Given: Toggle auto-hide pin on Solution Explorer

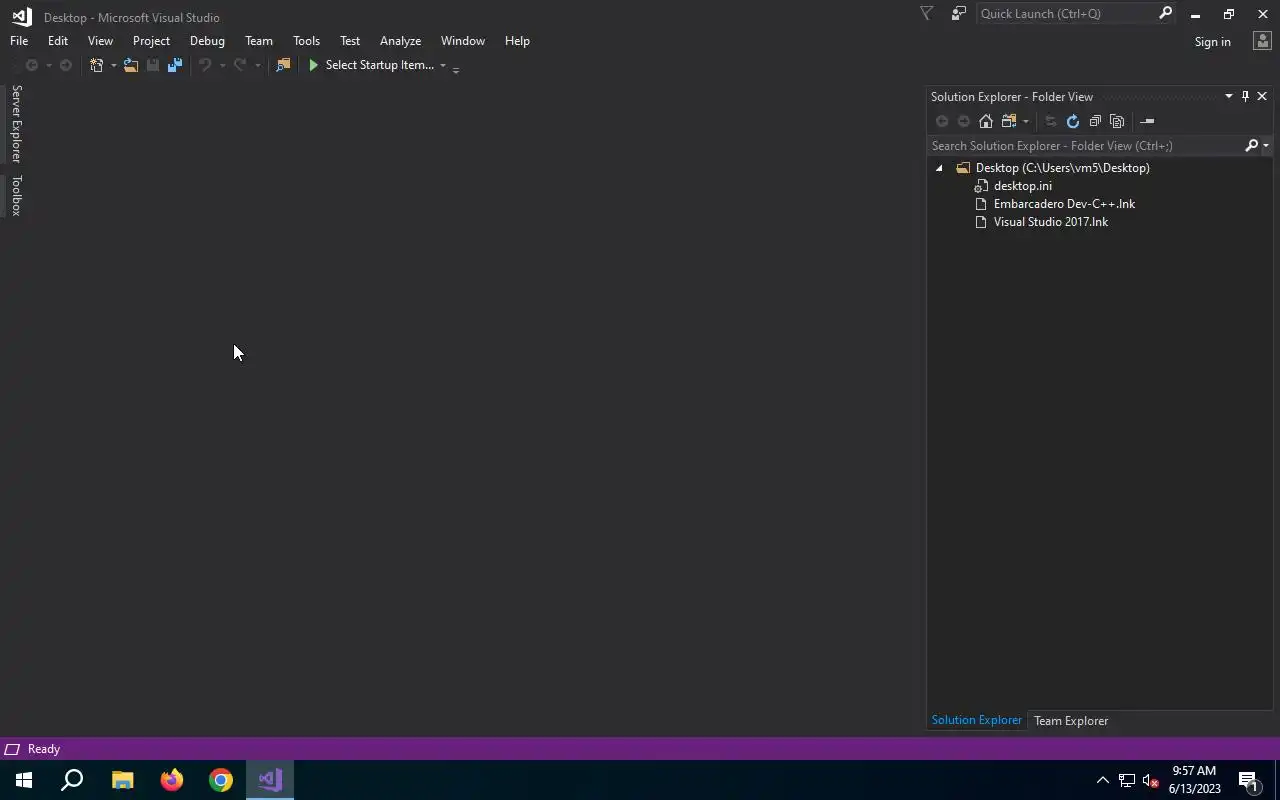Looking at the screenshot, I should [1245, 96].
